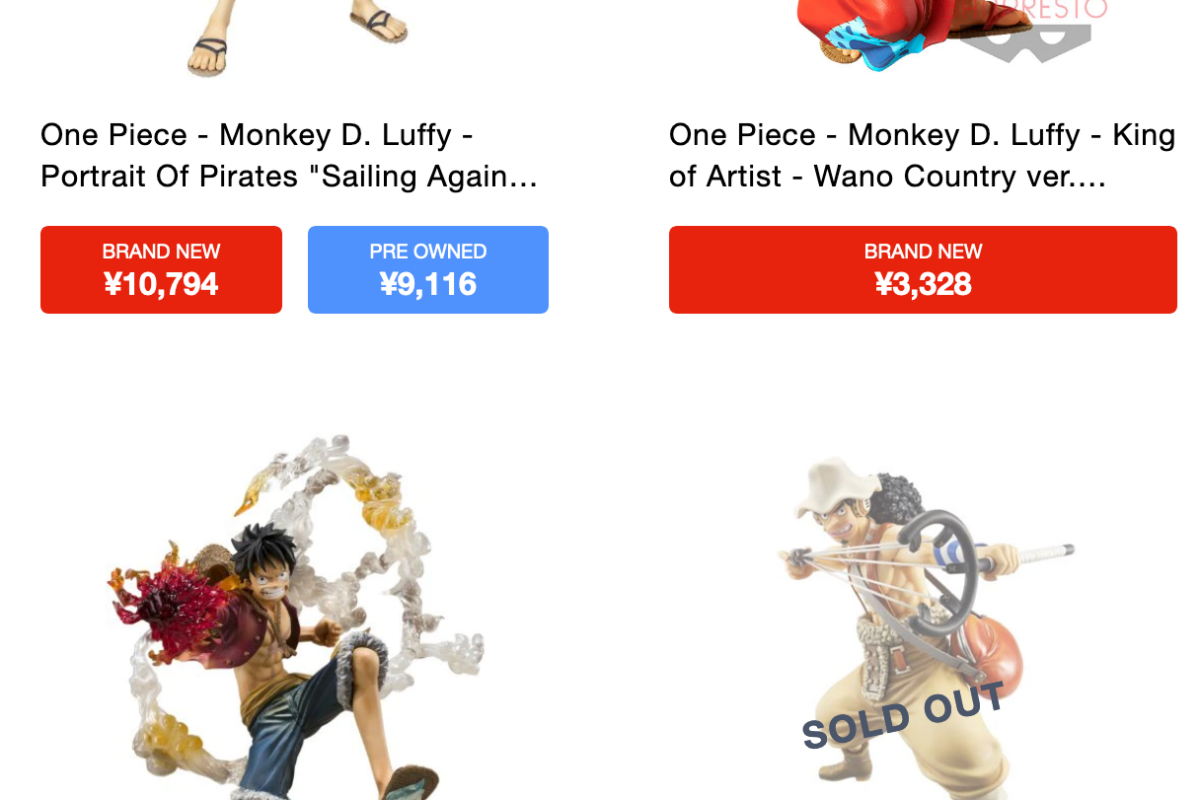Viewport: 1200px width, 800px height.
Task: Click the ¥3,328 price text
Action: (x=923, y=285)
